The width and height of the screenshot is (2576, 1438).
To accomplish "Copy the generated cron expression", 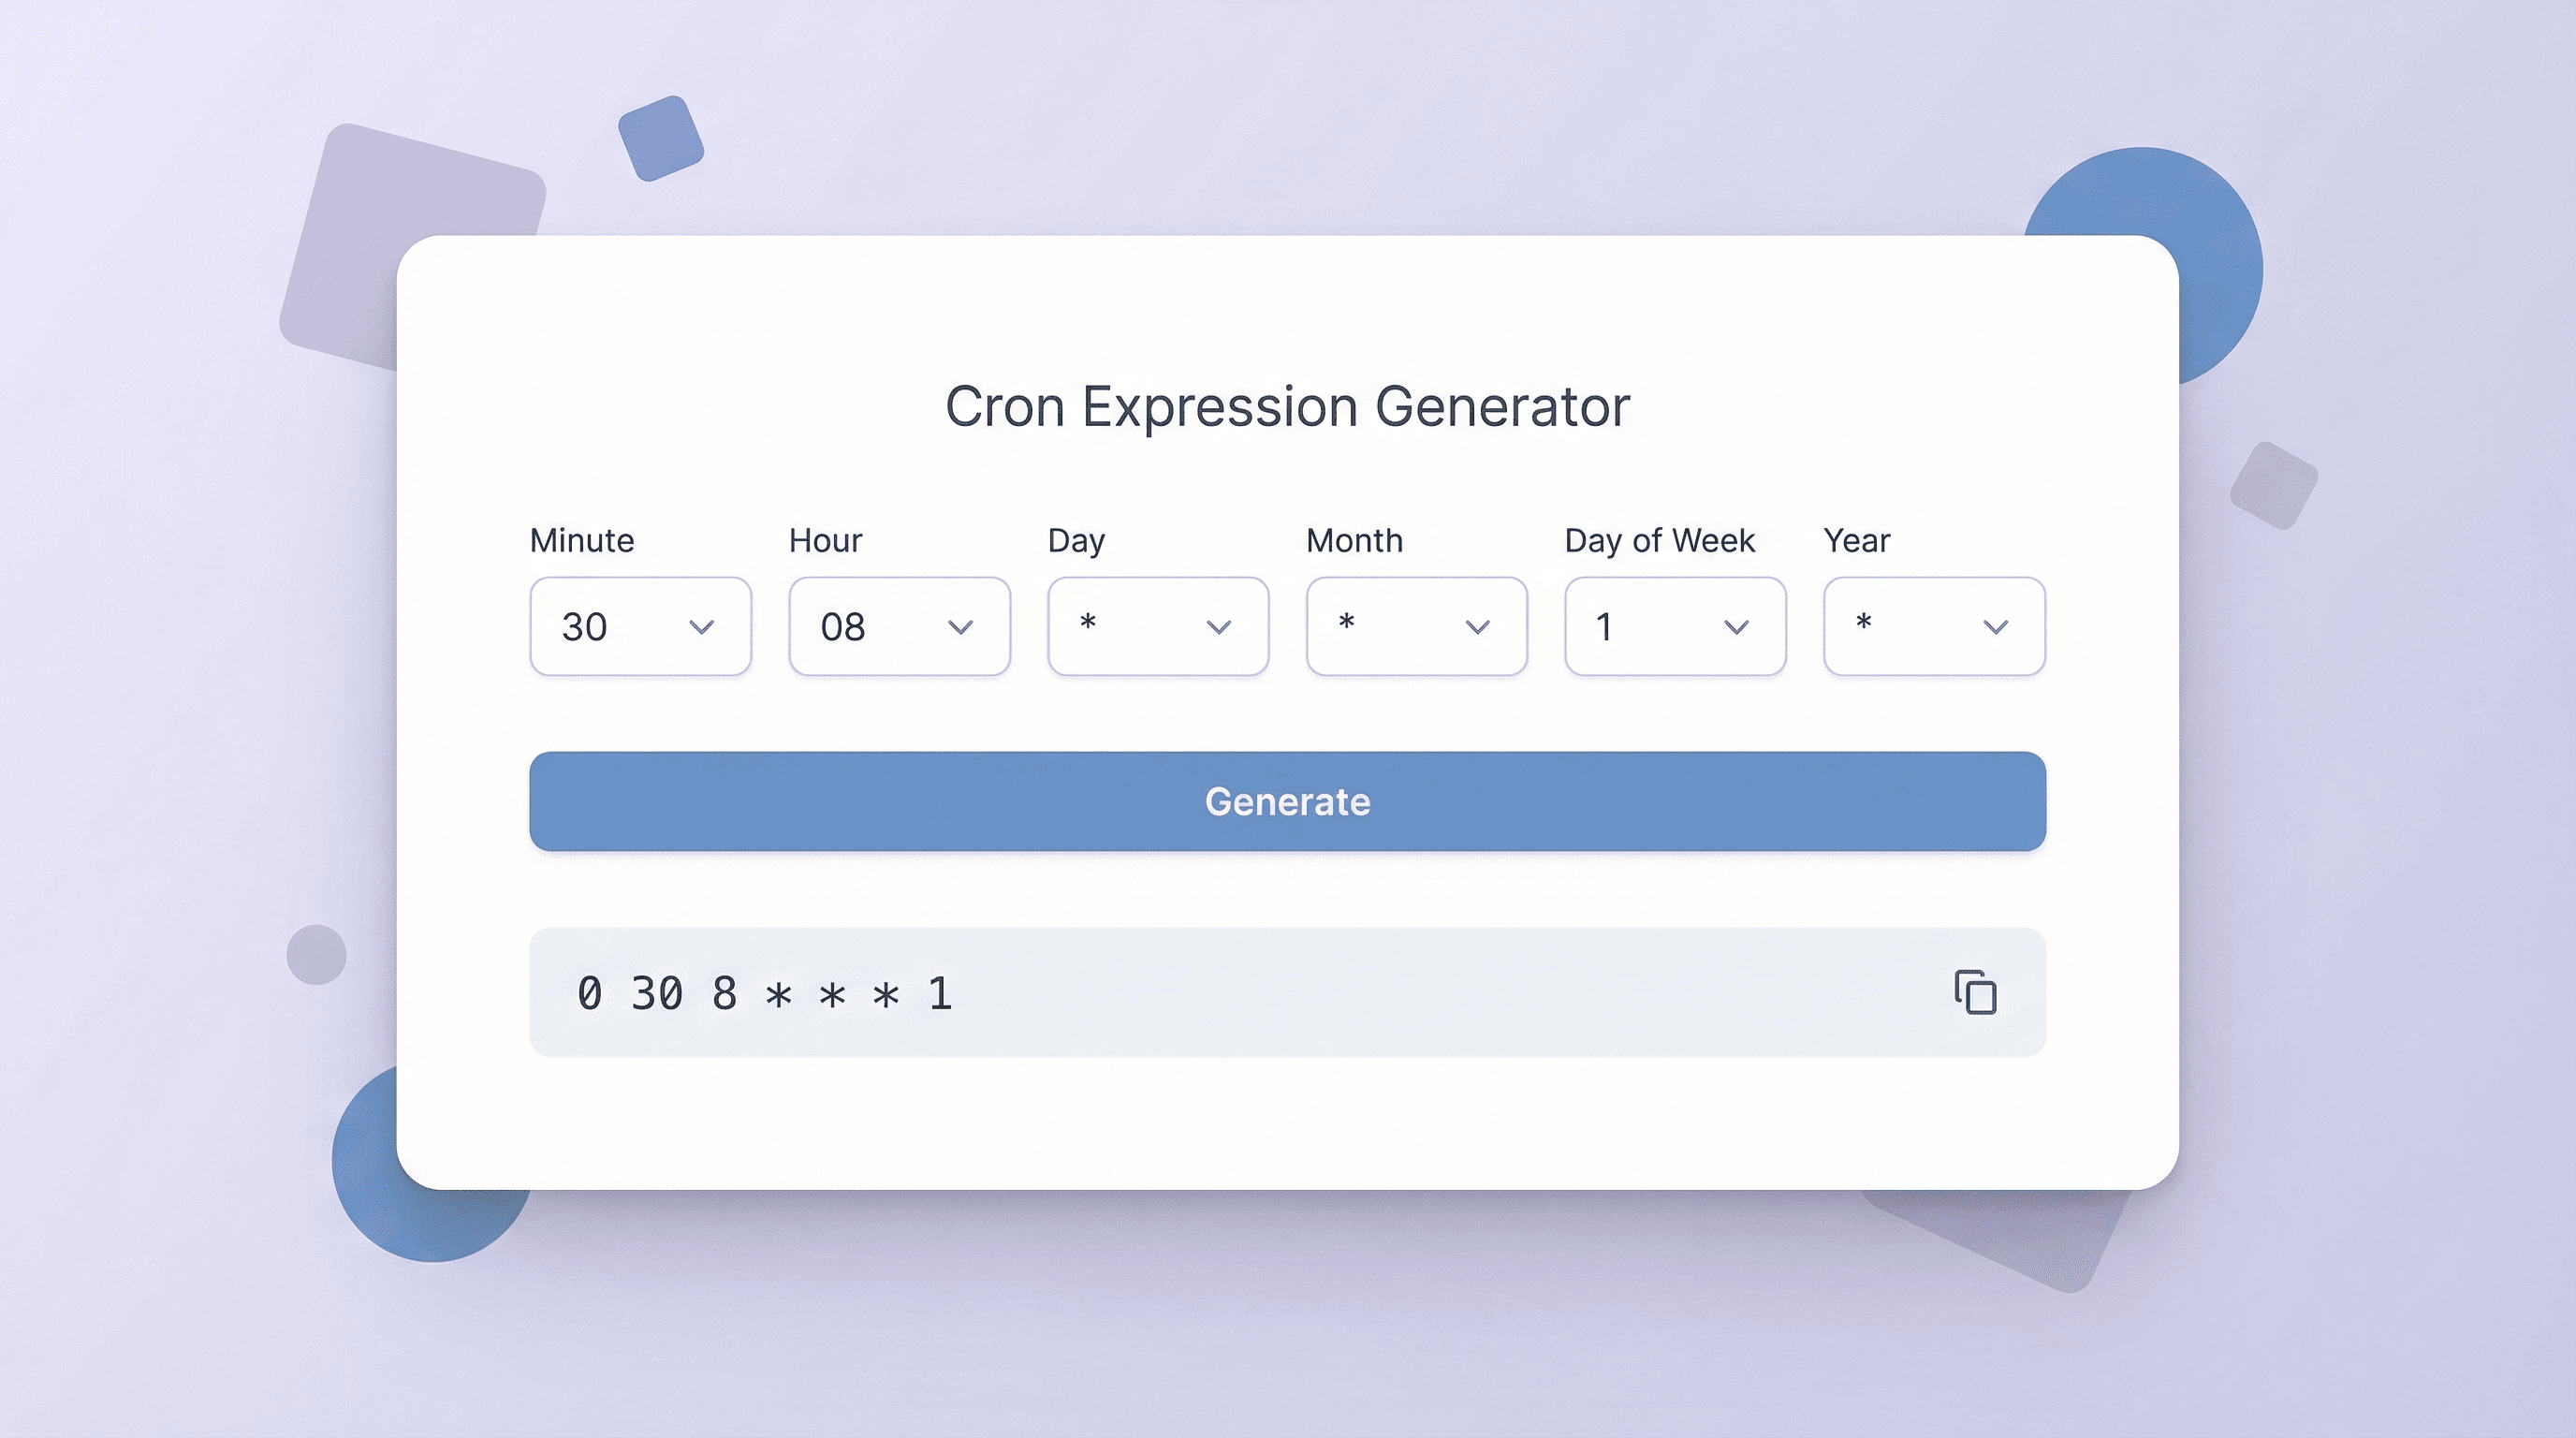I will click(1975, 992).
